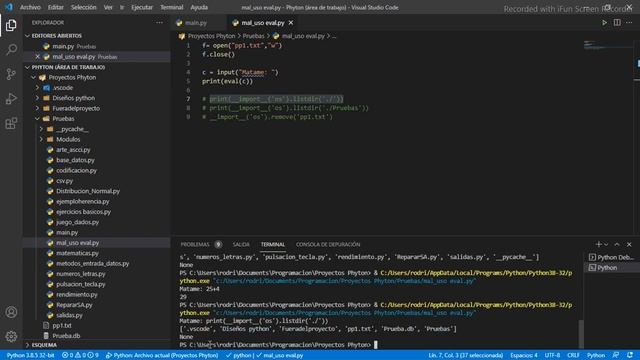The width and height of the screenshot is (640, 360).
Task: Close the terminal panel
Action: [629, 244]
